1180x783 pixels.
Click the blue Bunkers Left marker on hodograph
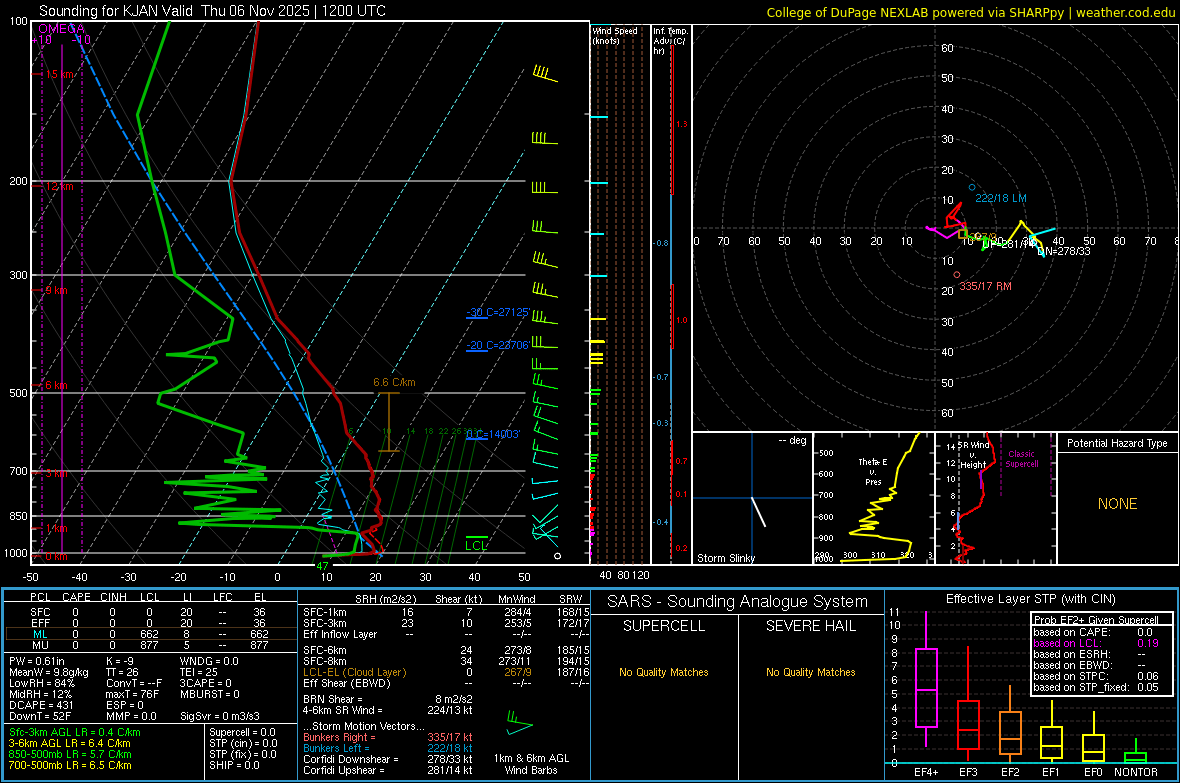tap(972, 187)
